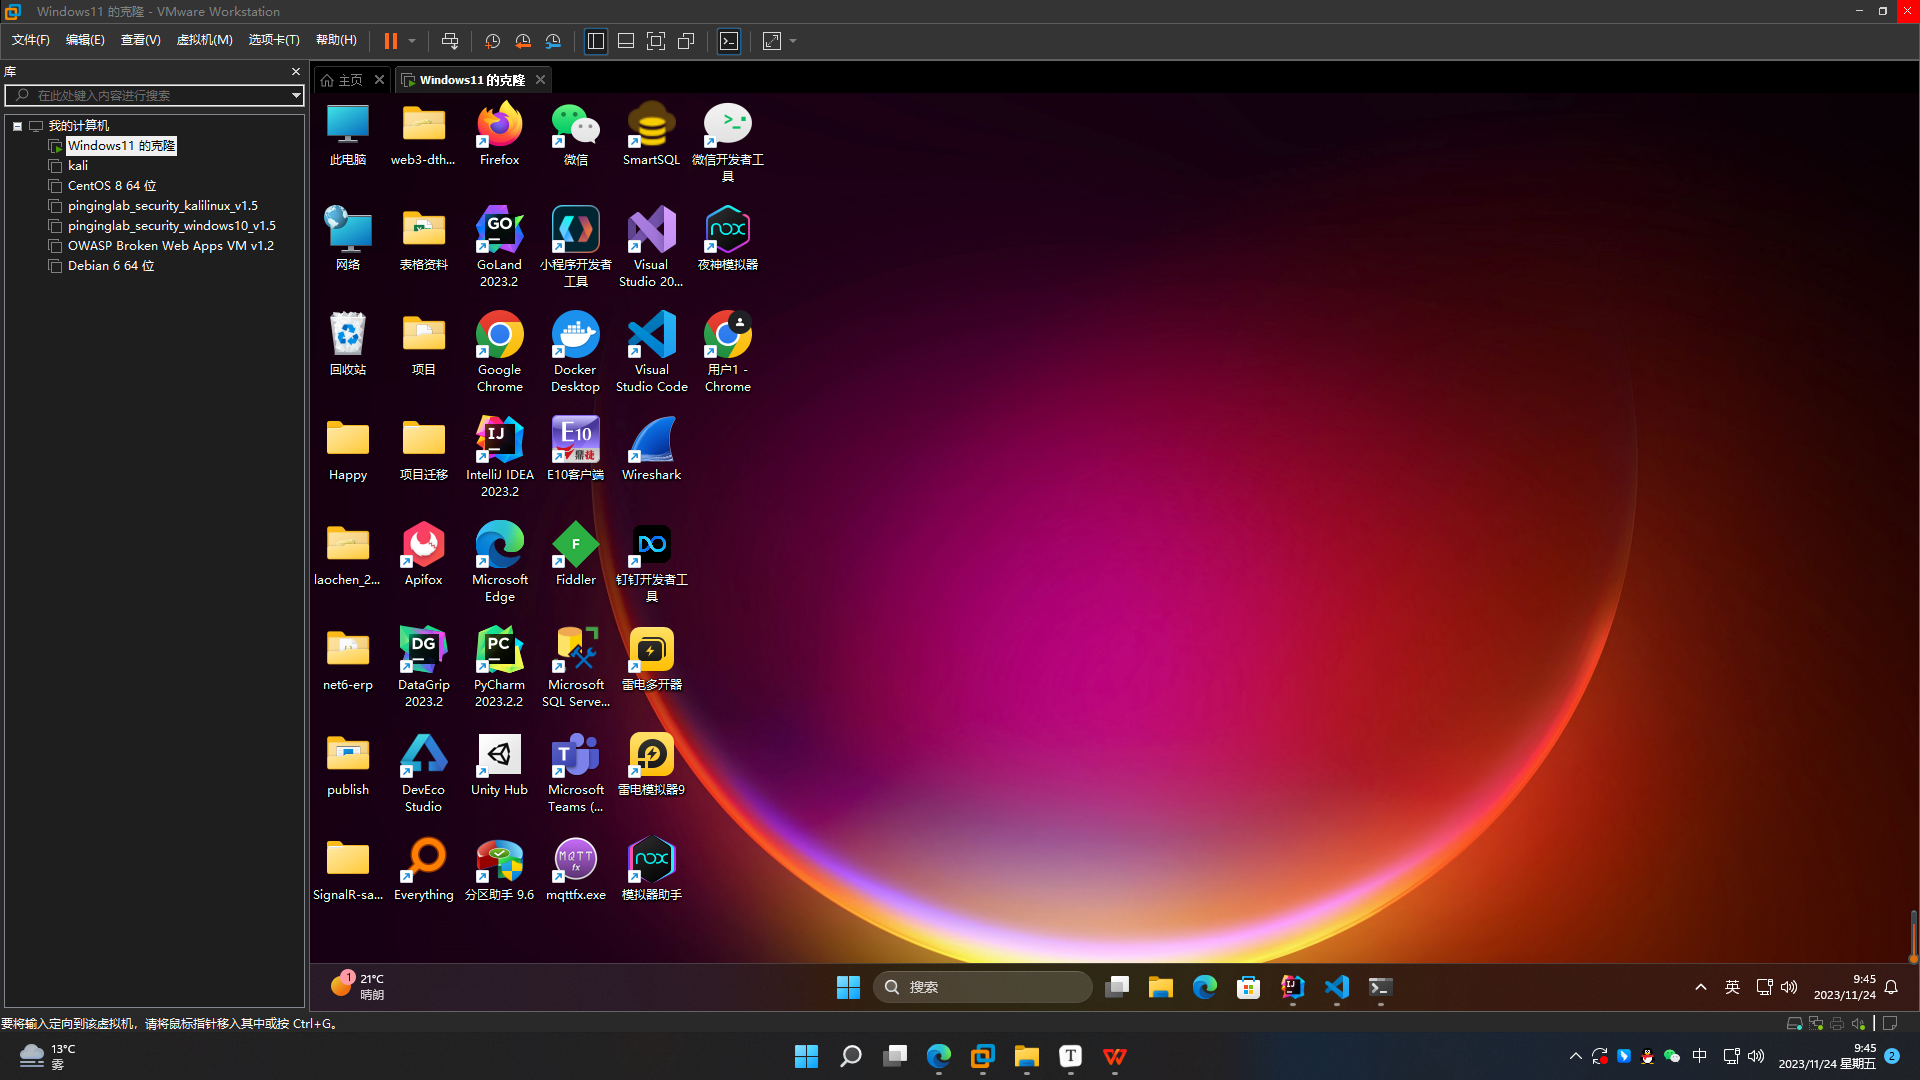Take a snapshot of this virtual machine
The image size is (1920, 1080).
[x=492, y=41]
